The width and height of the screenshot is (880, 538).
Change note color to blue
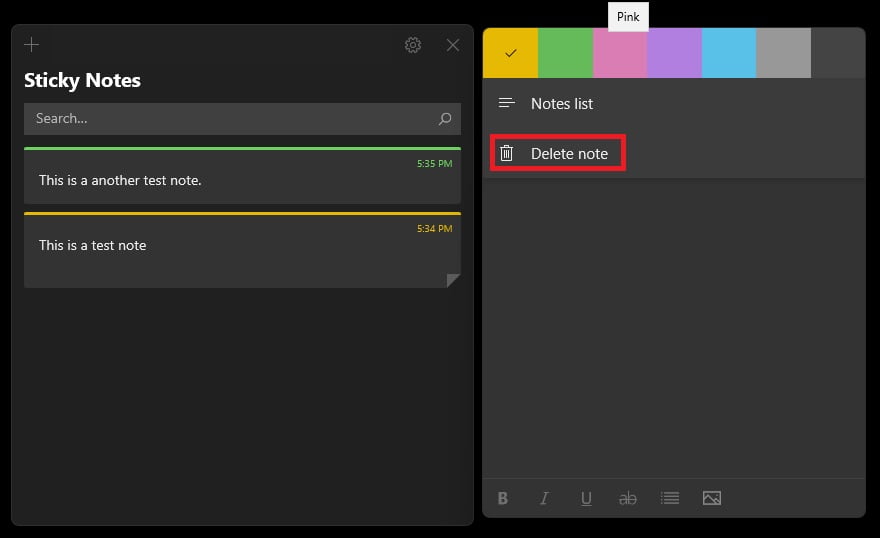tap(729, 53)
